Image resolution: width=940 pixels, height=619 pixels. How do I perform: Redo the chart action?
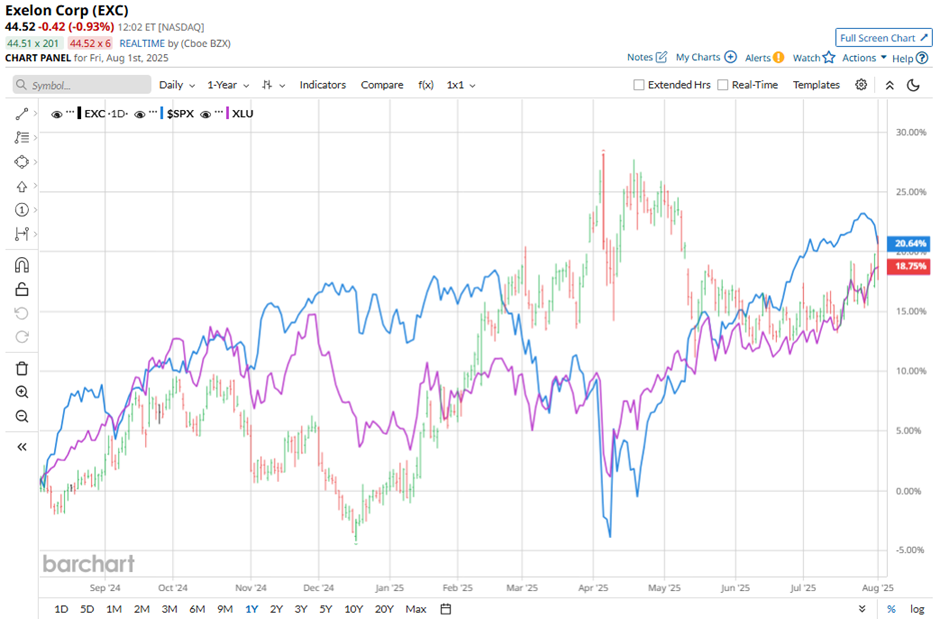pos(22,337)
